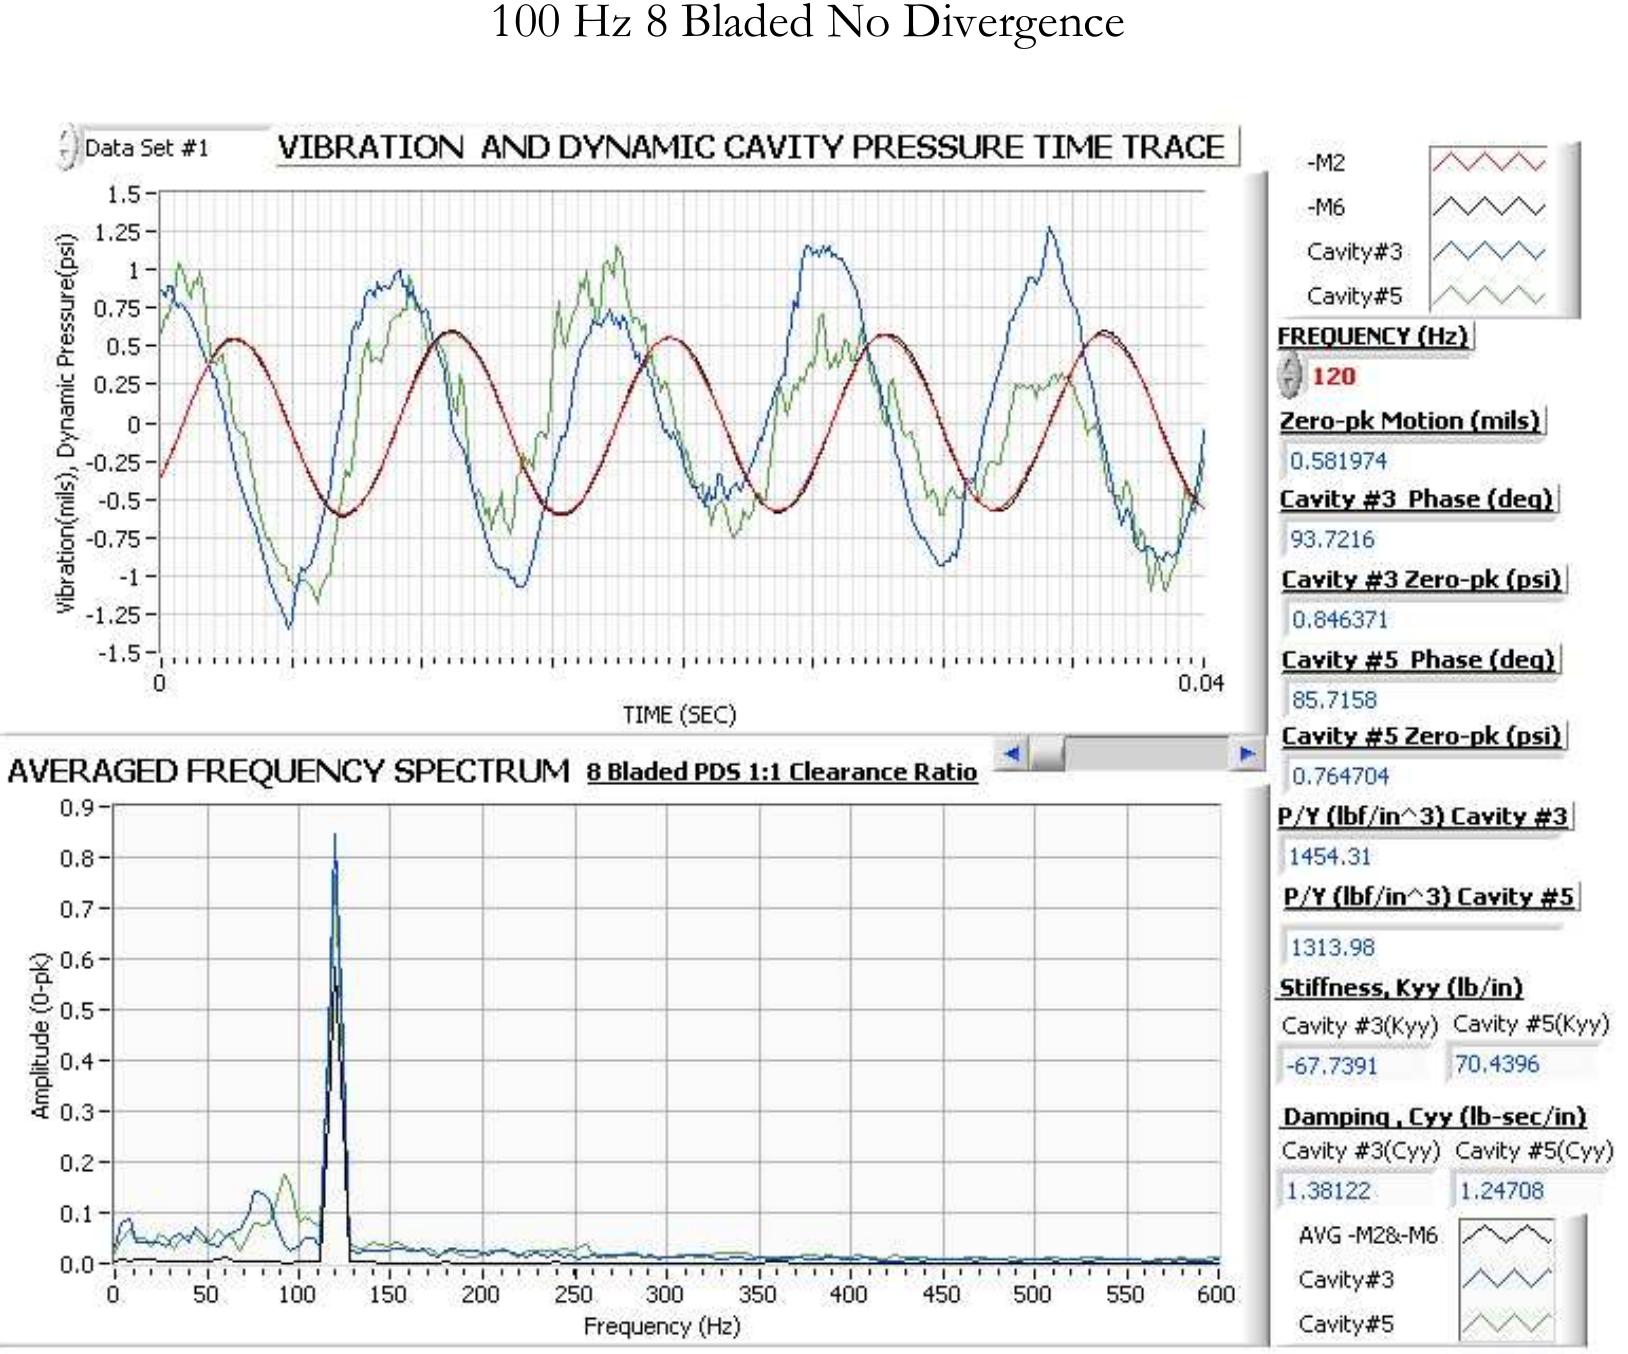Select the Cavity #5 Cyy damping value
The height and width of the screenshot is (1354, 1628).
point(1501,1191)
